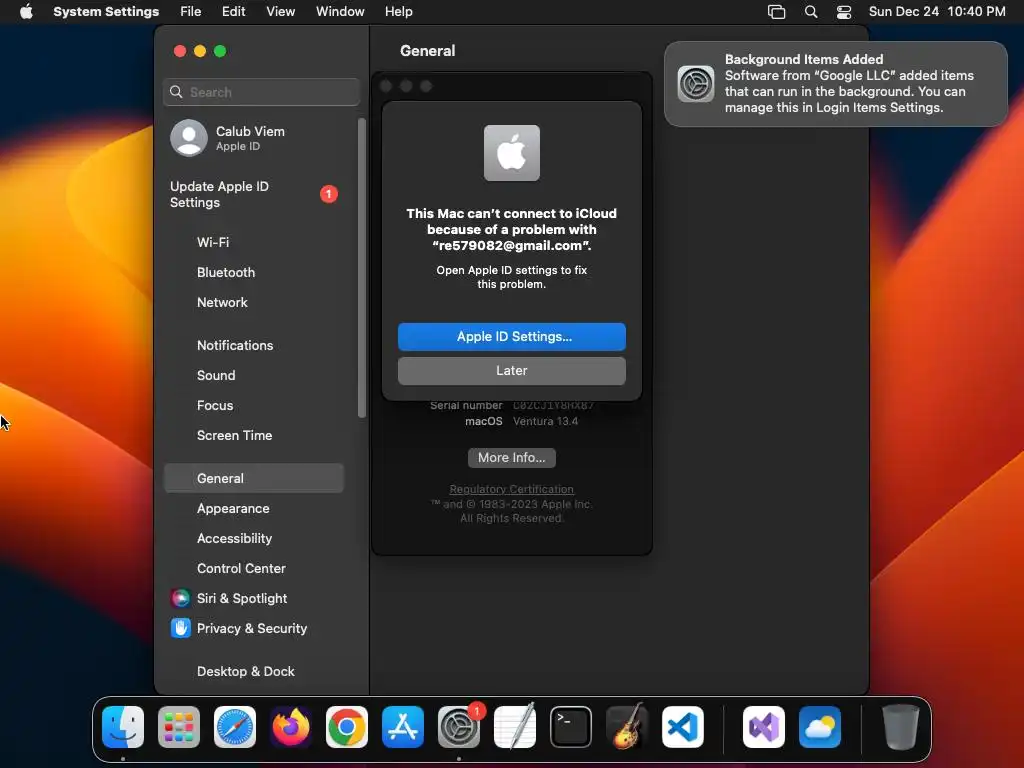Select Screen Time in the sidebar

click(x=253, y=436)
